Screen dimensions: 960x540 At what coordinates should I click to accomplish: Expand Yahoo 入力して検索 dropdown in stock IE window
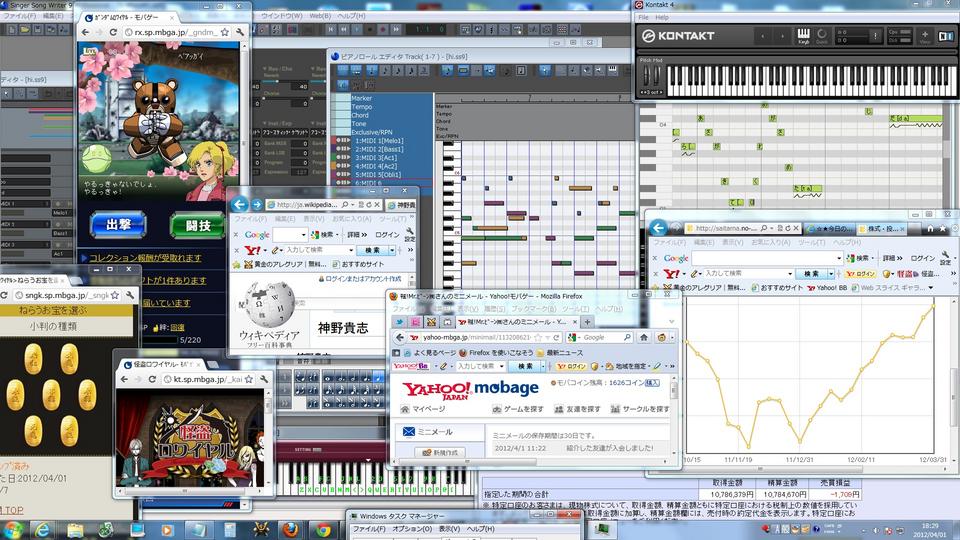pos(790,273)
